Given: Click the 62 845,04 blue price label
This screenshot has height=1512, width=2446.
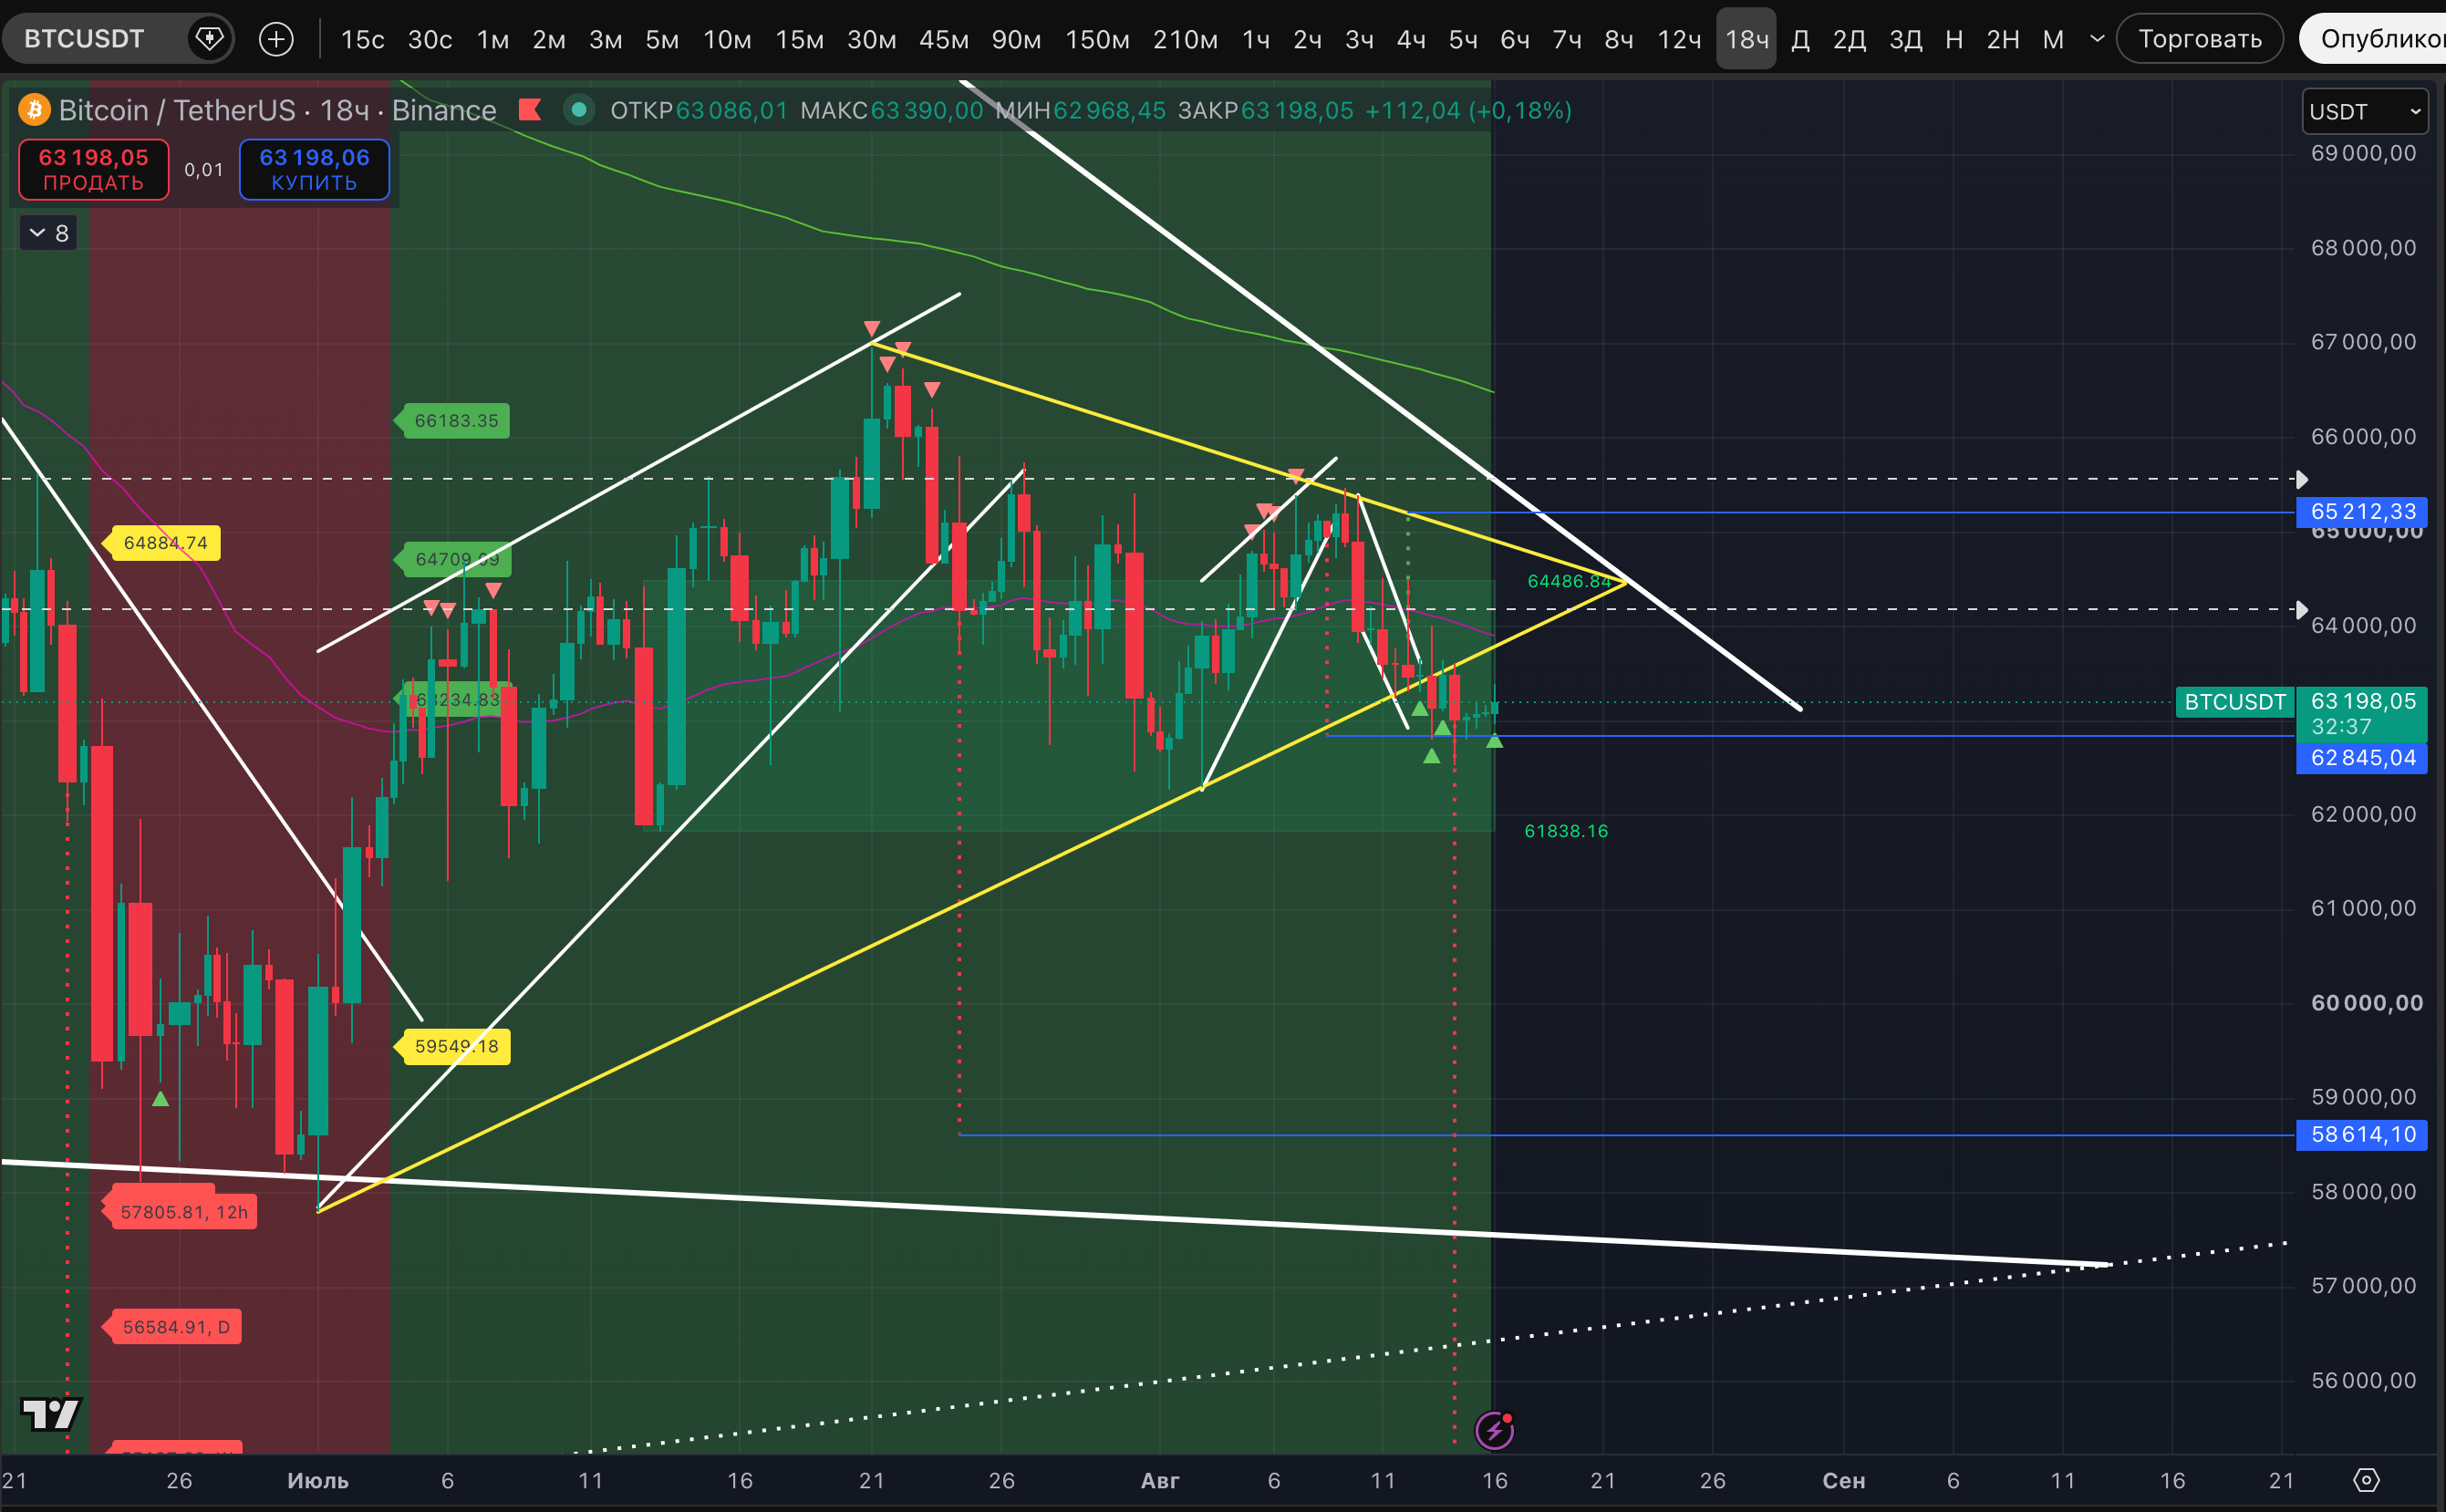Looking at the screenshot, I should point(2361,758).
